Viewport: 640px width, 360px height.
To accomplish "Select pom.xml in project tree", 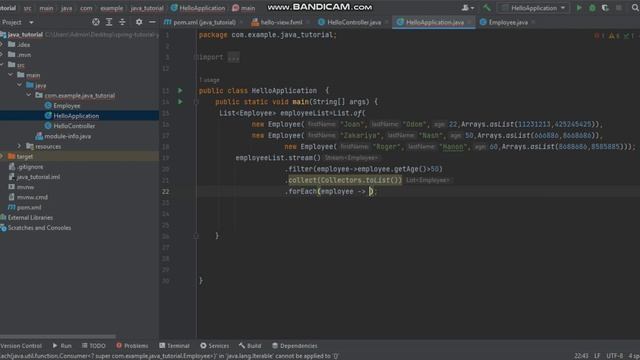I will (29, 207).
